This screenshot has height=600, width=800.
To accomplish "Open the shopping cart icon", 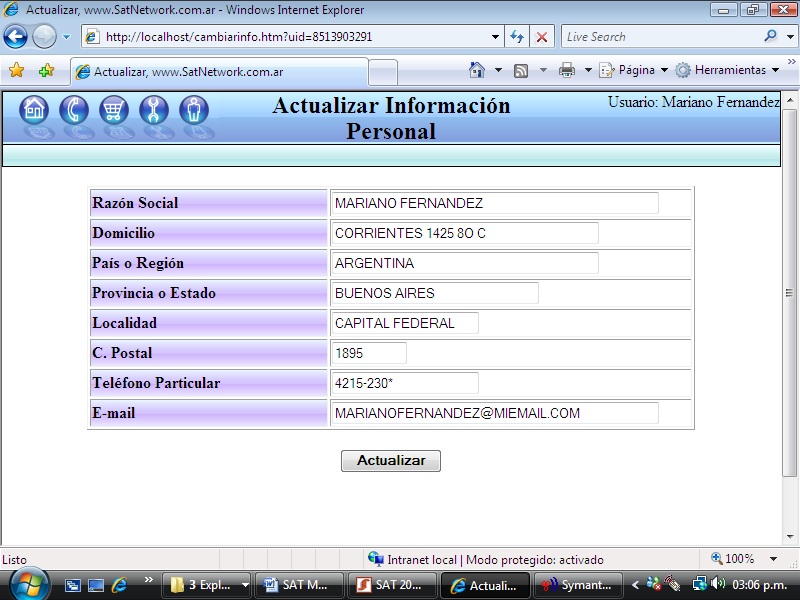I will (114, 110).
